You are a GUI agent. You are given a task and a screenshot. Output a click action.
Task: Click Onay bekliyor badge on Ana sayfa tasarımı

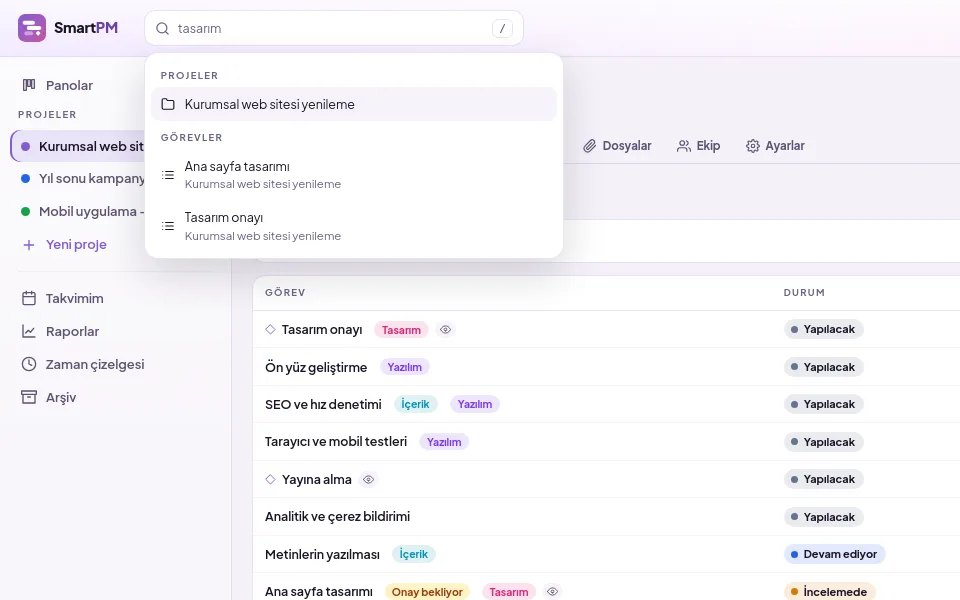pos(427,592)
